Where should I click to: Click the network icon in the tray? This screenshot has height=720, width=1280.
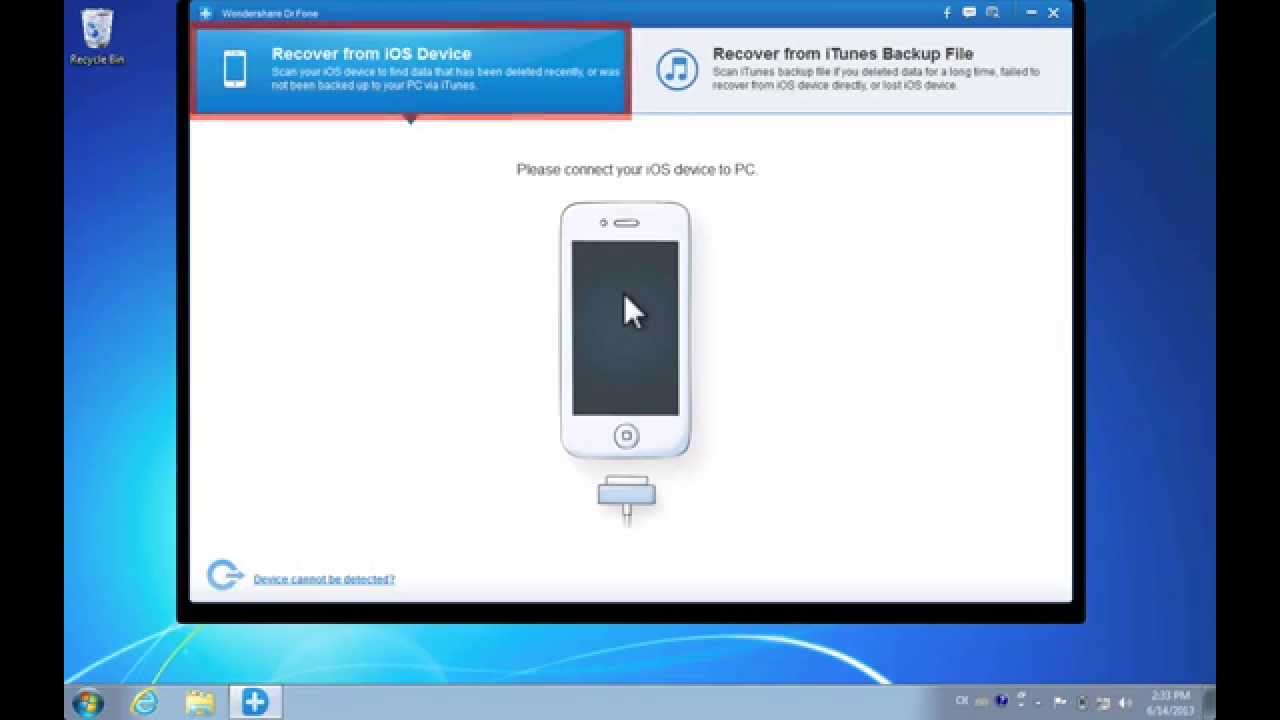(x=1103, y=702)
